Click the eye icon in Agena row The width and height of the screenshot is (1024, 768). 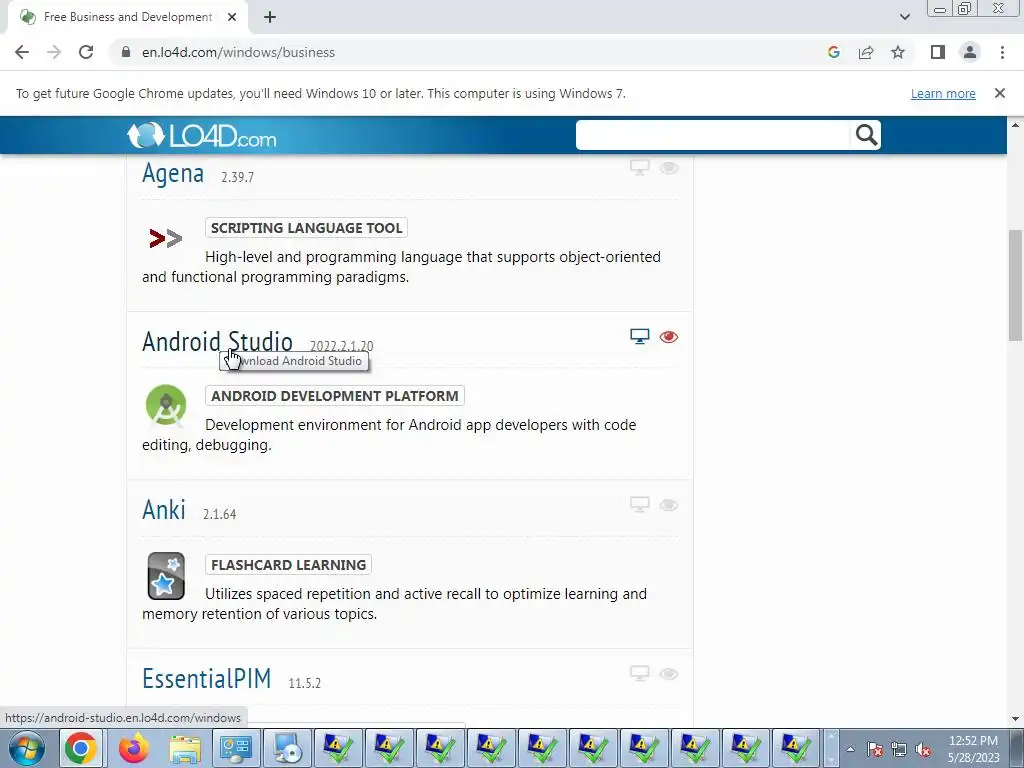[x=669, y=168]
